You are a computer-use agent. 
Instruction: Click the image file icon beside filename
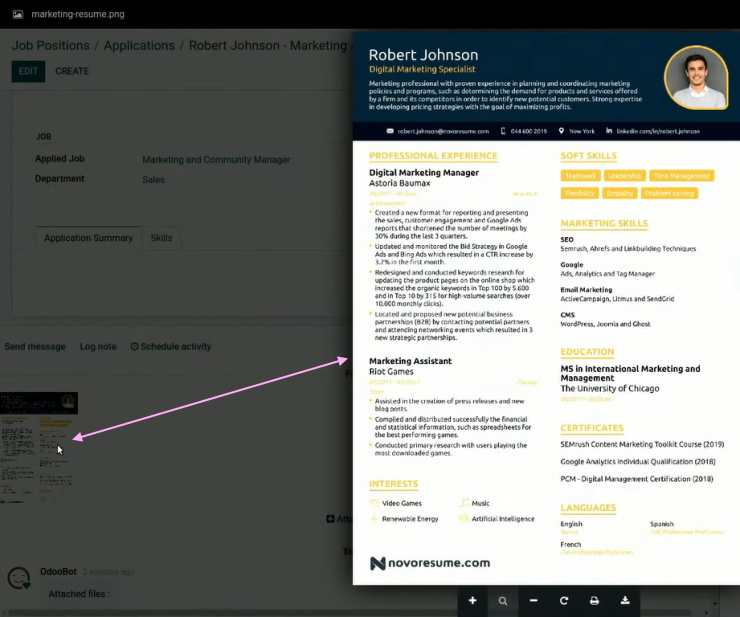click(18, 14)
